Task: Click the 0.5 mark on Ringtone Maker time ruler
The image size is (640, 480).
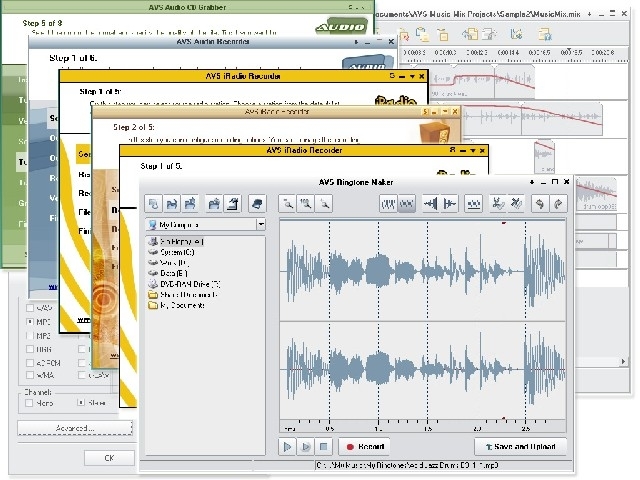Action: (330, 429)
